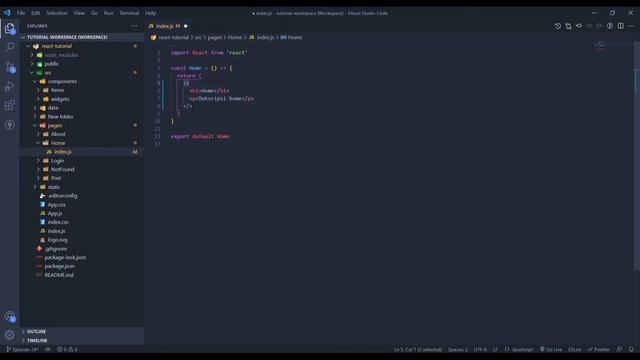
Task: Open the Search view in activity bar
Action: point(10,47)
